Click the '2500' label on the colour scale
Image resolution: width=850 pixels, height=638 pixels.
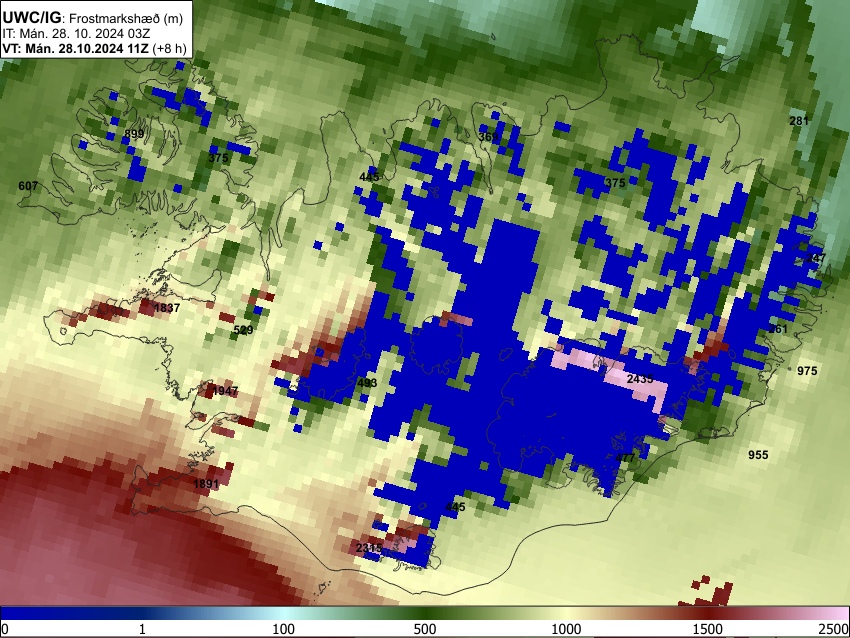834,629
